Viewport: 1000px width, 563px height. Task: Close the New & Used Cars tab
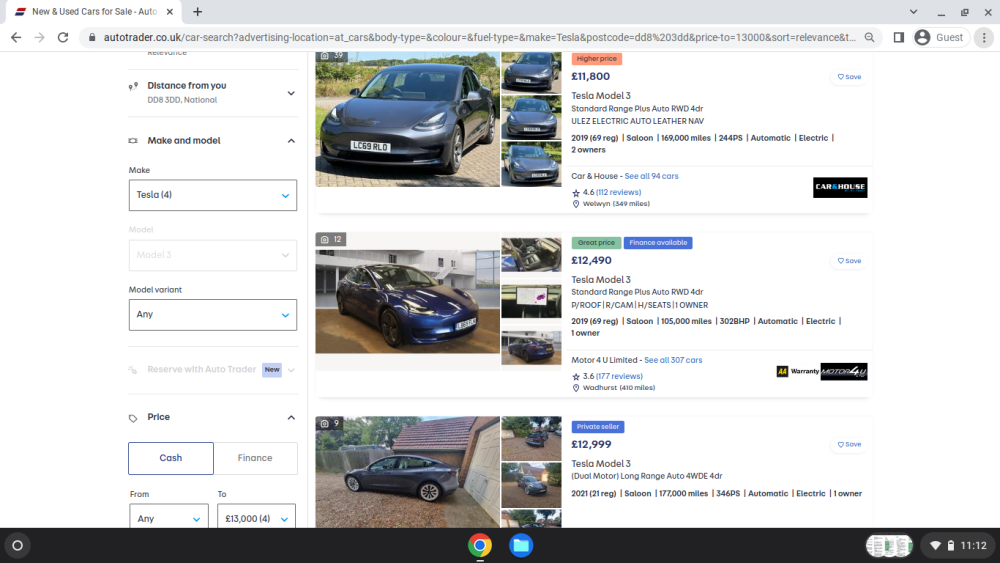tap(170, 11)
